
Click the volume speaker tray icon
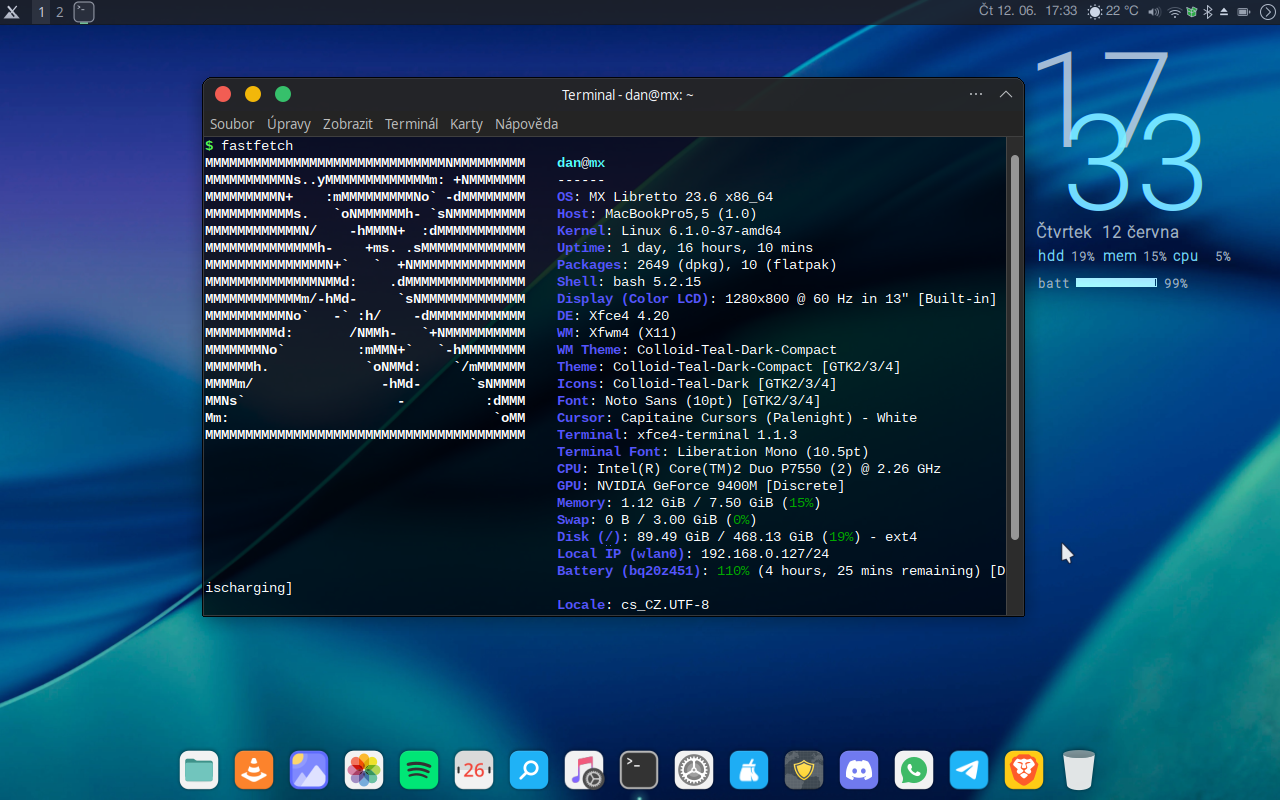1154,12
